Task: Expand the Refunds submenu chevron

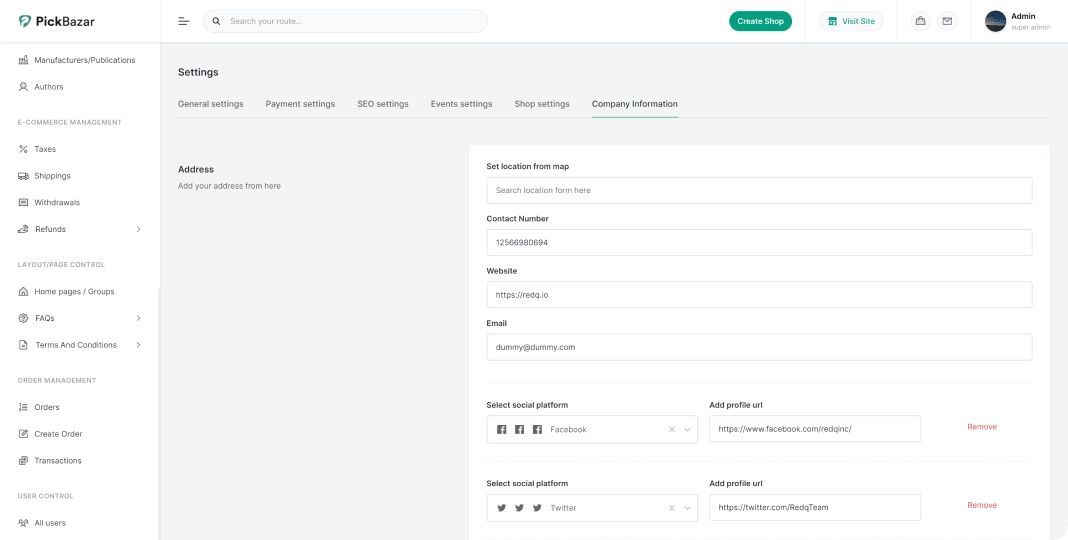Action: 138,229
